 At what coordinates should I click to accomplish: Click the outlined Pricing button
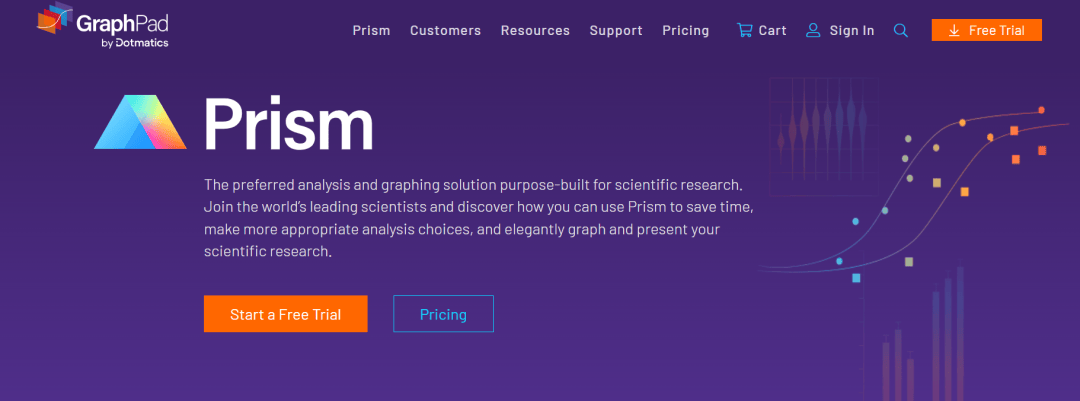tap(443, 314)
